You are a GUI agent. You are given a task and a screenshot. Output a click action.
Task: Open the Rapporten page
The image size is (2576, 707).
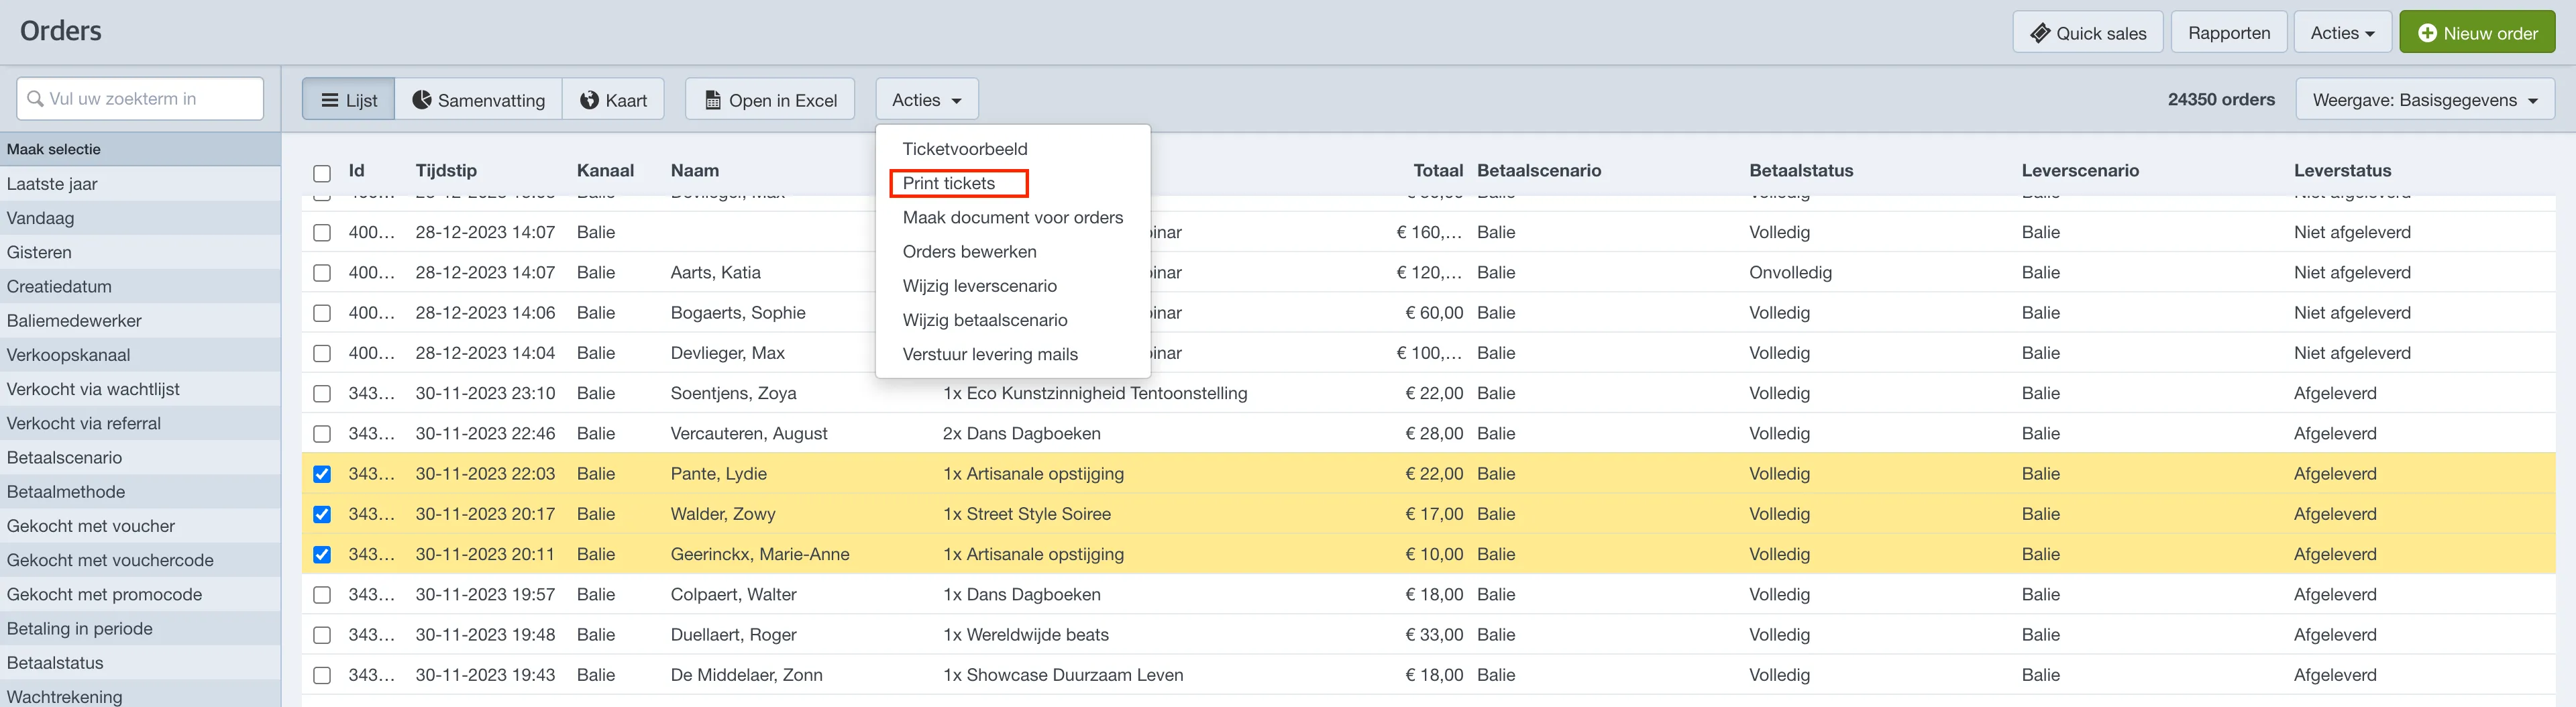click(2229, 33)
